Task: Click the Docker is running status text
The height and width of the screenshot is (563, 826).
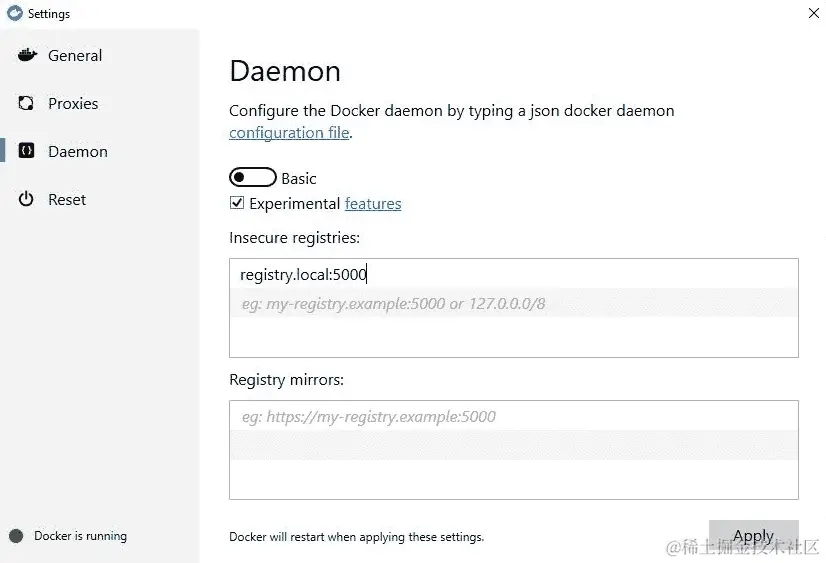Action: pos(81,536)
